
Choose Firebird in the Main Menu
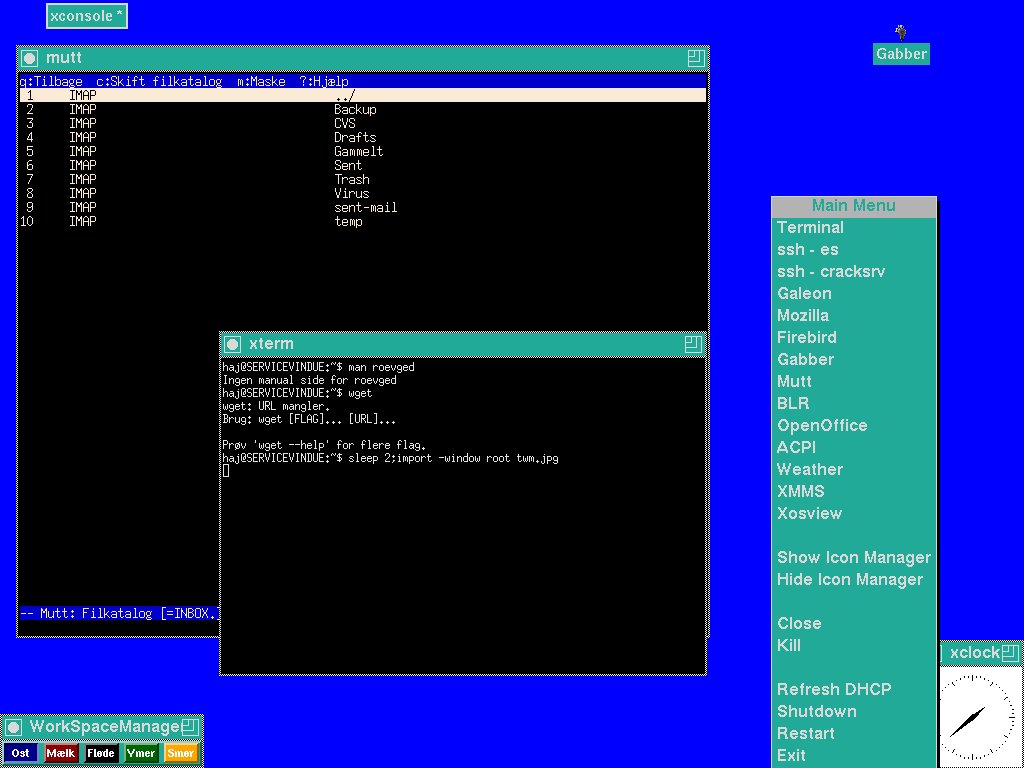coord(806,338)
